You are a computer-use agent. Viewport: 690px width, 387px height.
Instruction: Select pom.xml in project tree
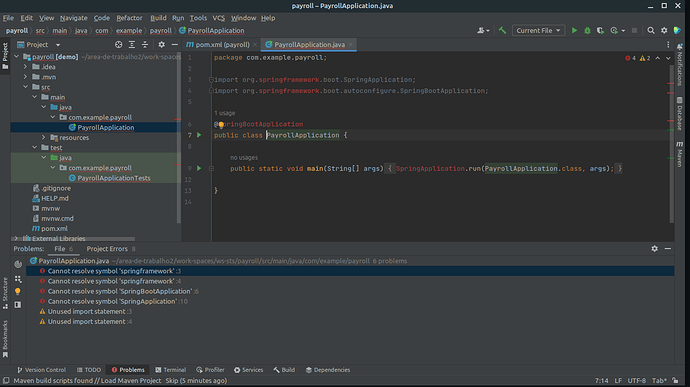coord(54,229)
